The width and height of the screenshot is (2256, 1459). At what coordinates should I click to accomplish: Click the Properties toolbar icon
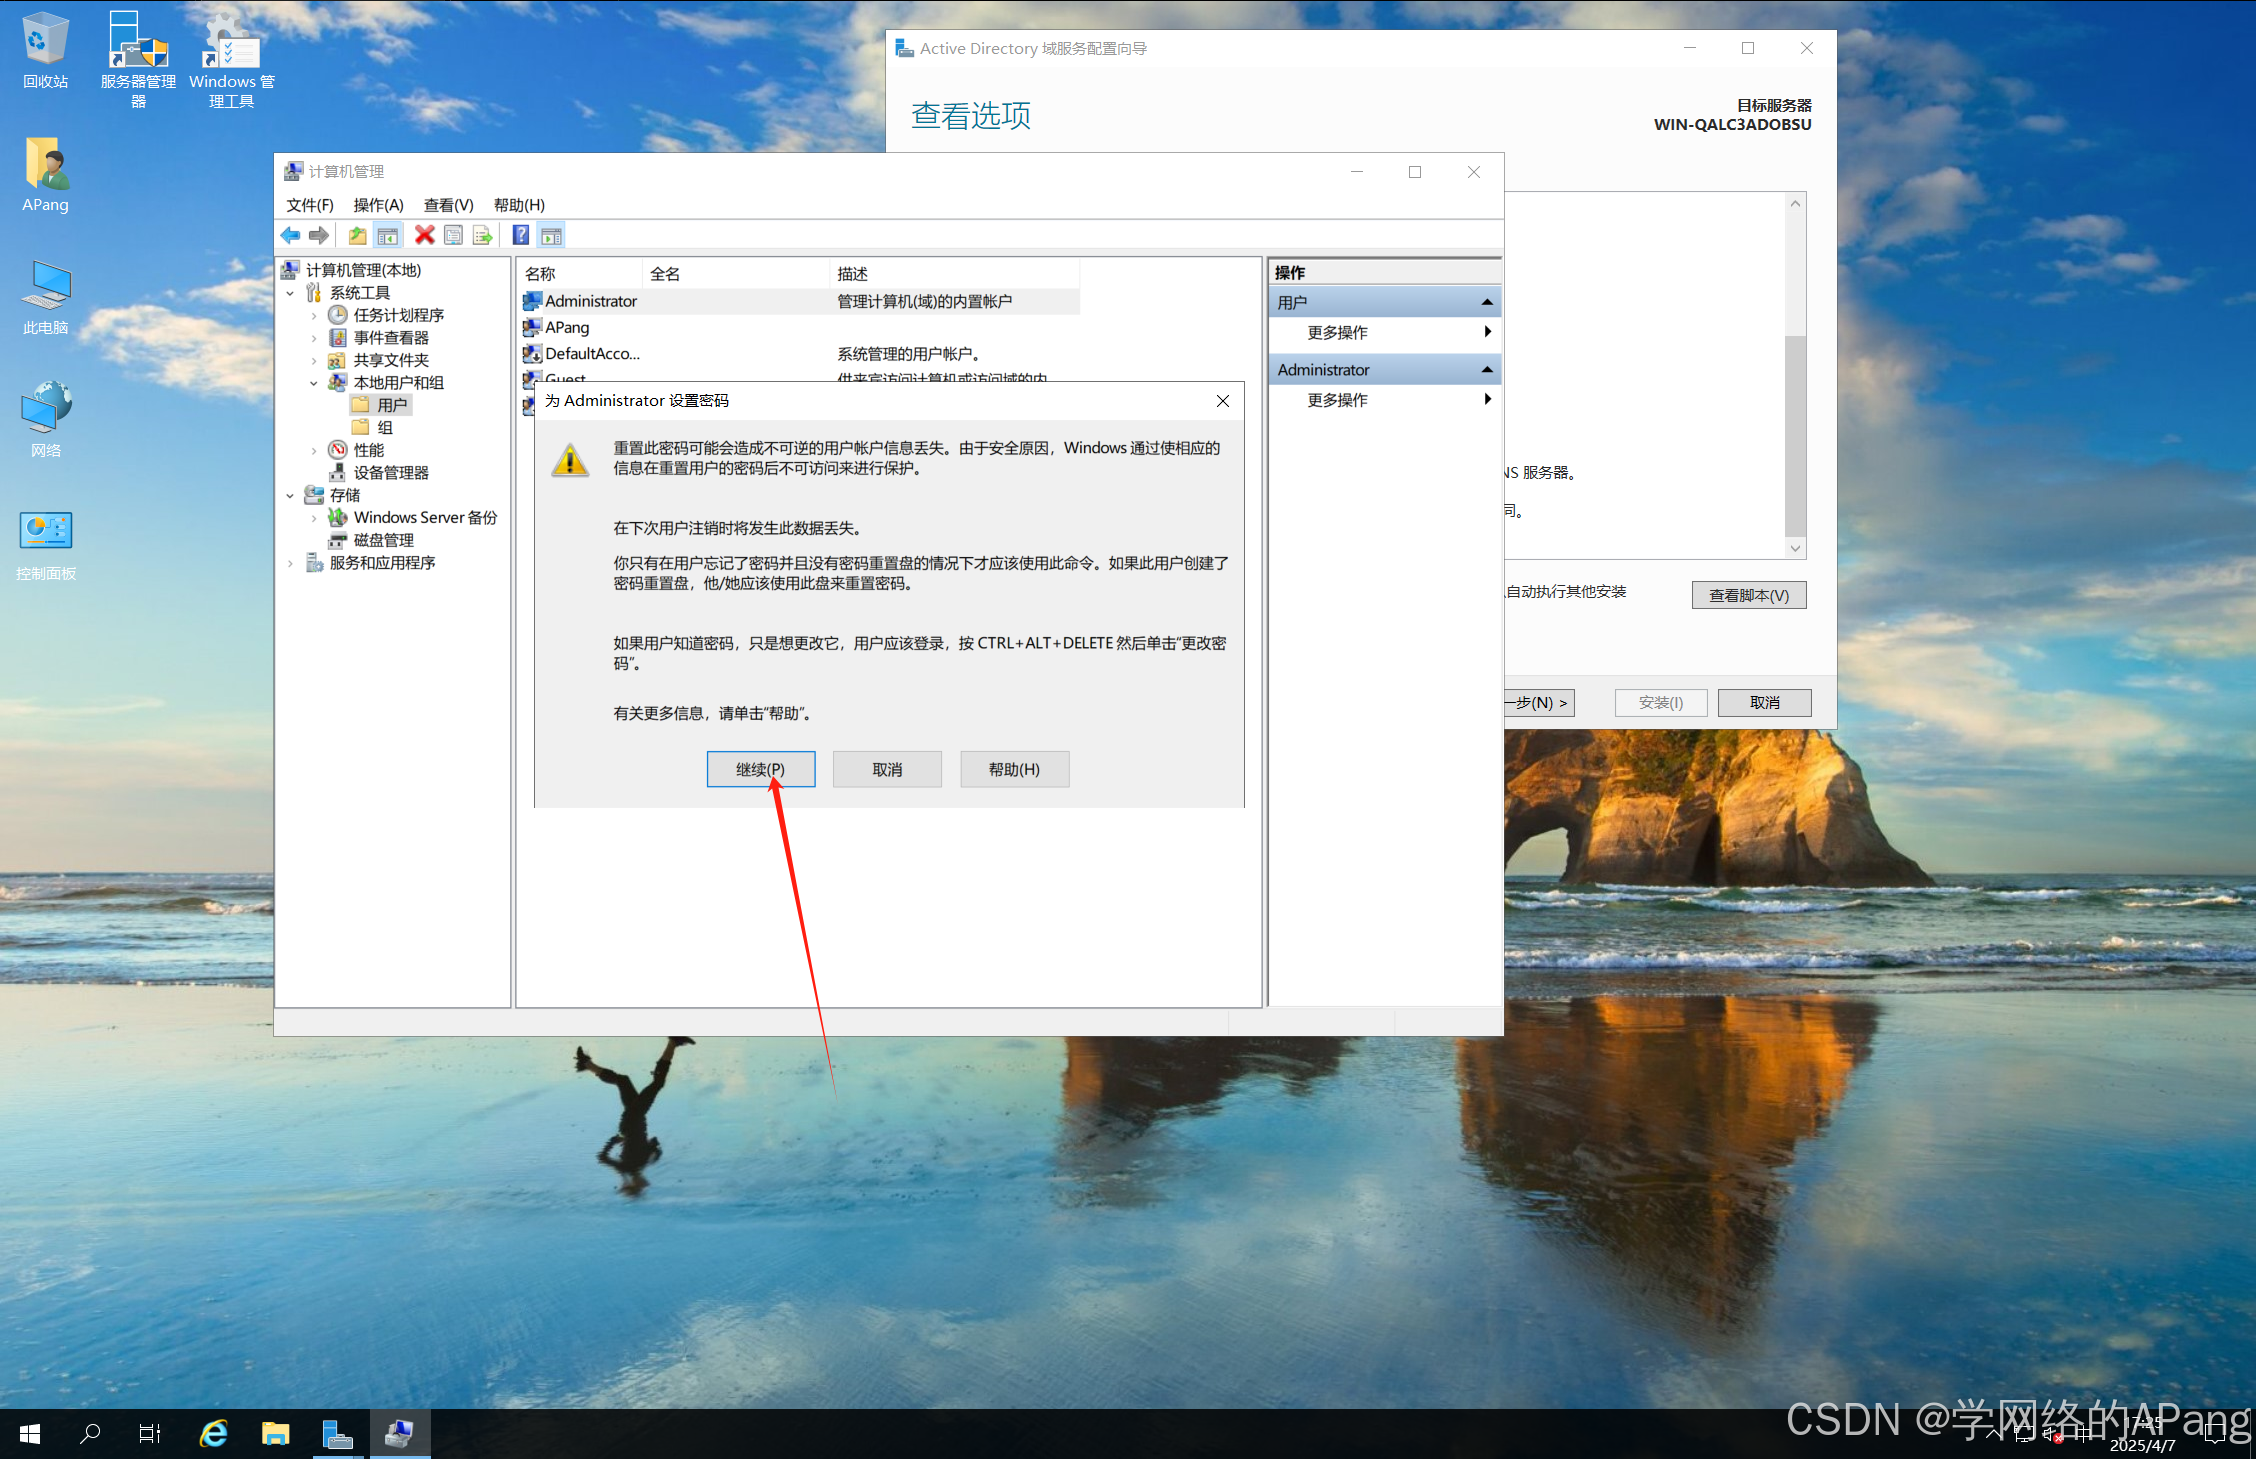454,236
